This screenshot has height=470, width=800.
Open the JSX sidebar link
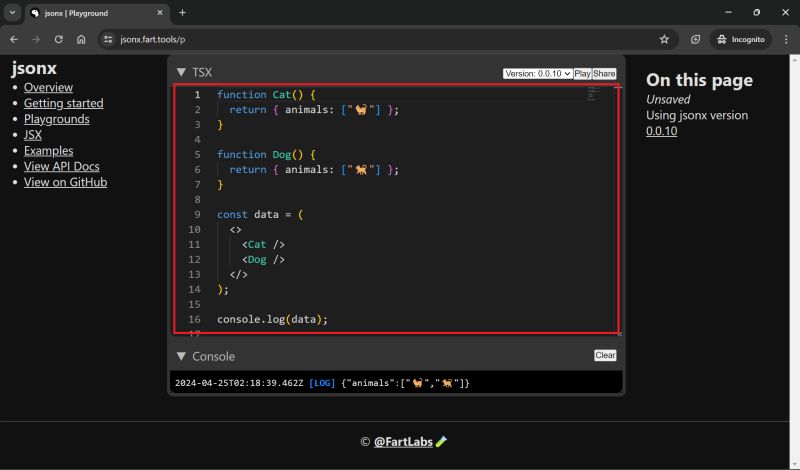pyautogui.click(x=33, y=135)
